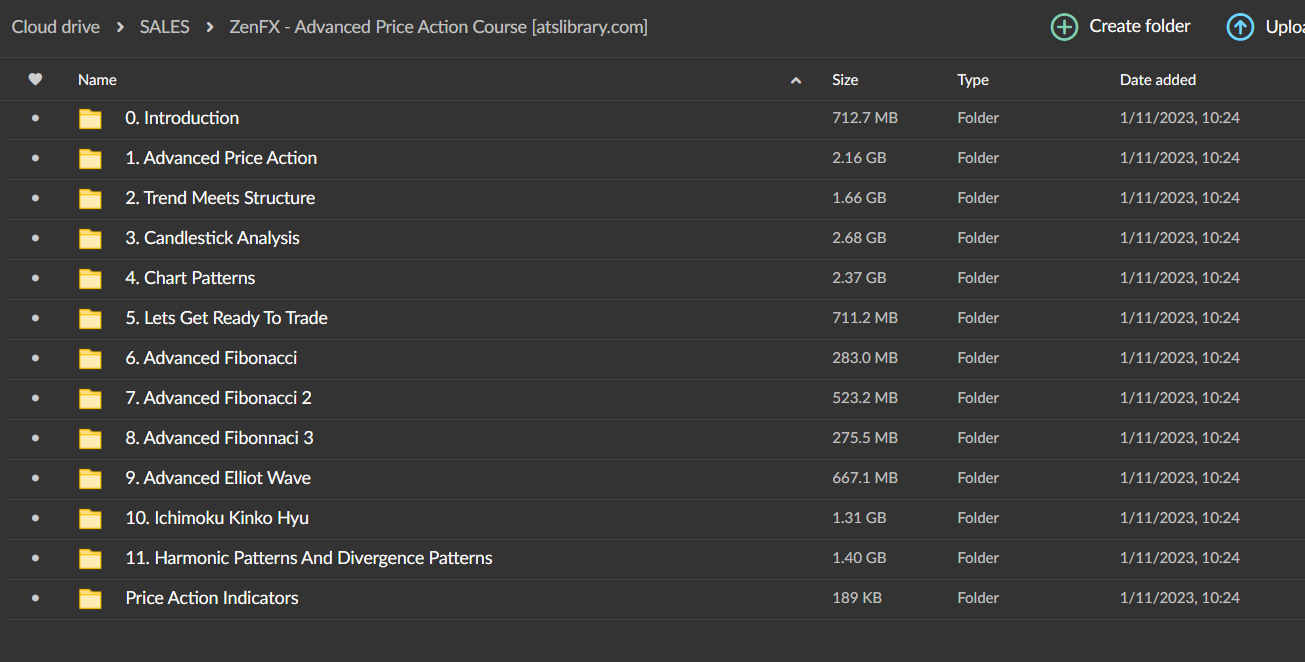Click the folder icon for "6. Advanced Fibonacci"

tap(90, 358)
